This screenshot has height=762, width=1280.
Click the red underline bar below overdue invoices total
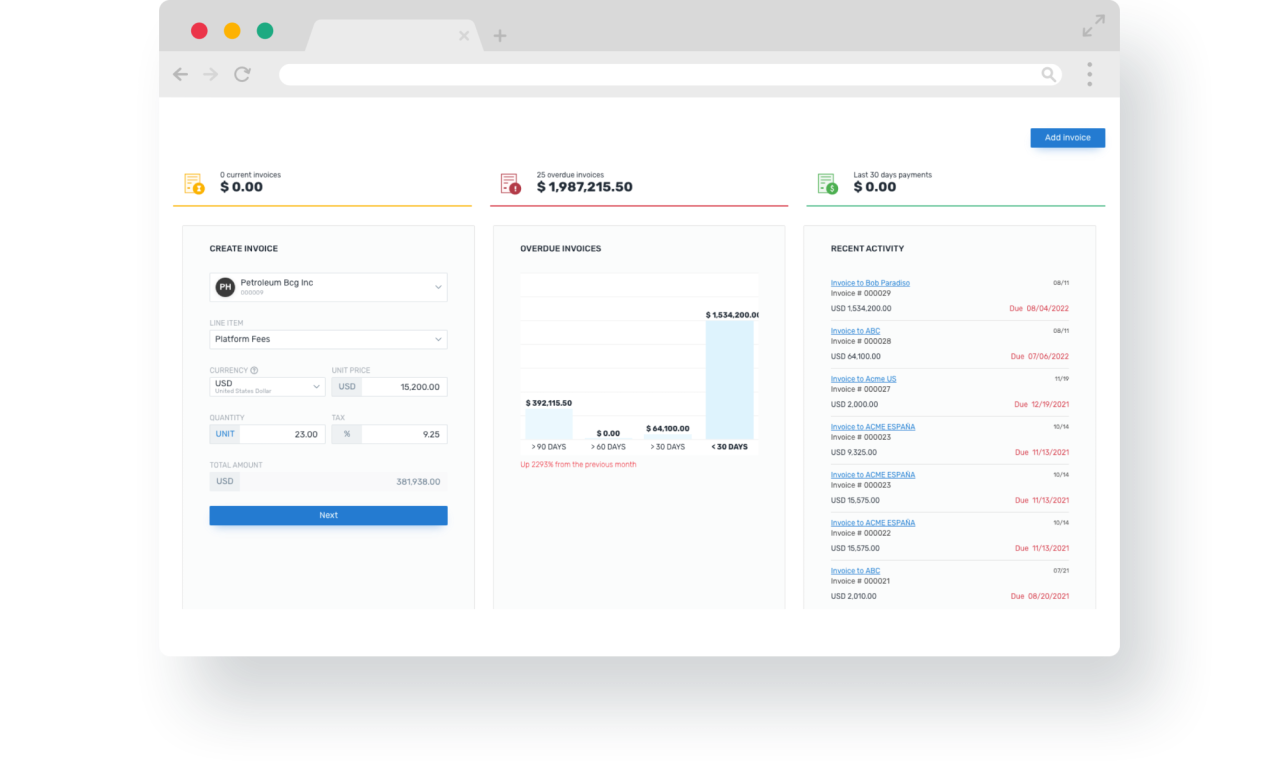(639, 205)
